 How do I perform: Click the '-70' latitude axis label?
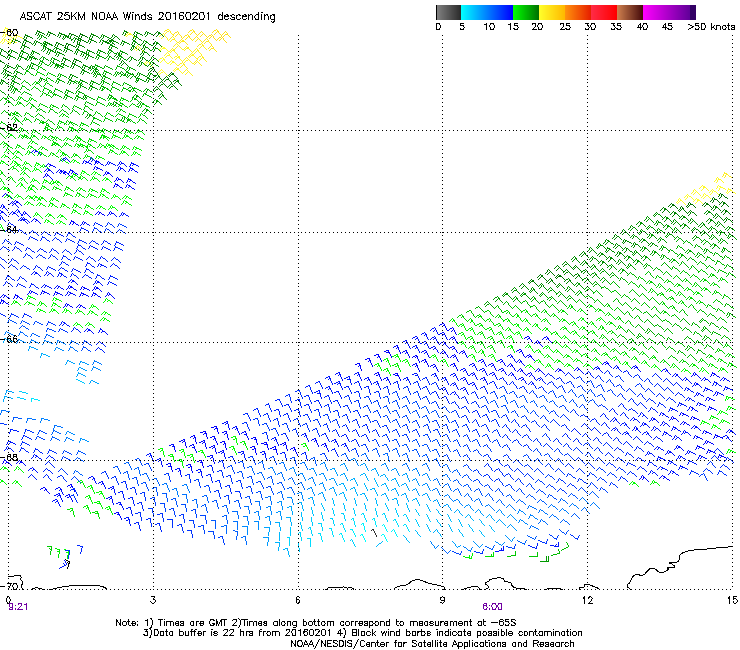click(x=10, y=586)
